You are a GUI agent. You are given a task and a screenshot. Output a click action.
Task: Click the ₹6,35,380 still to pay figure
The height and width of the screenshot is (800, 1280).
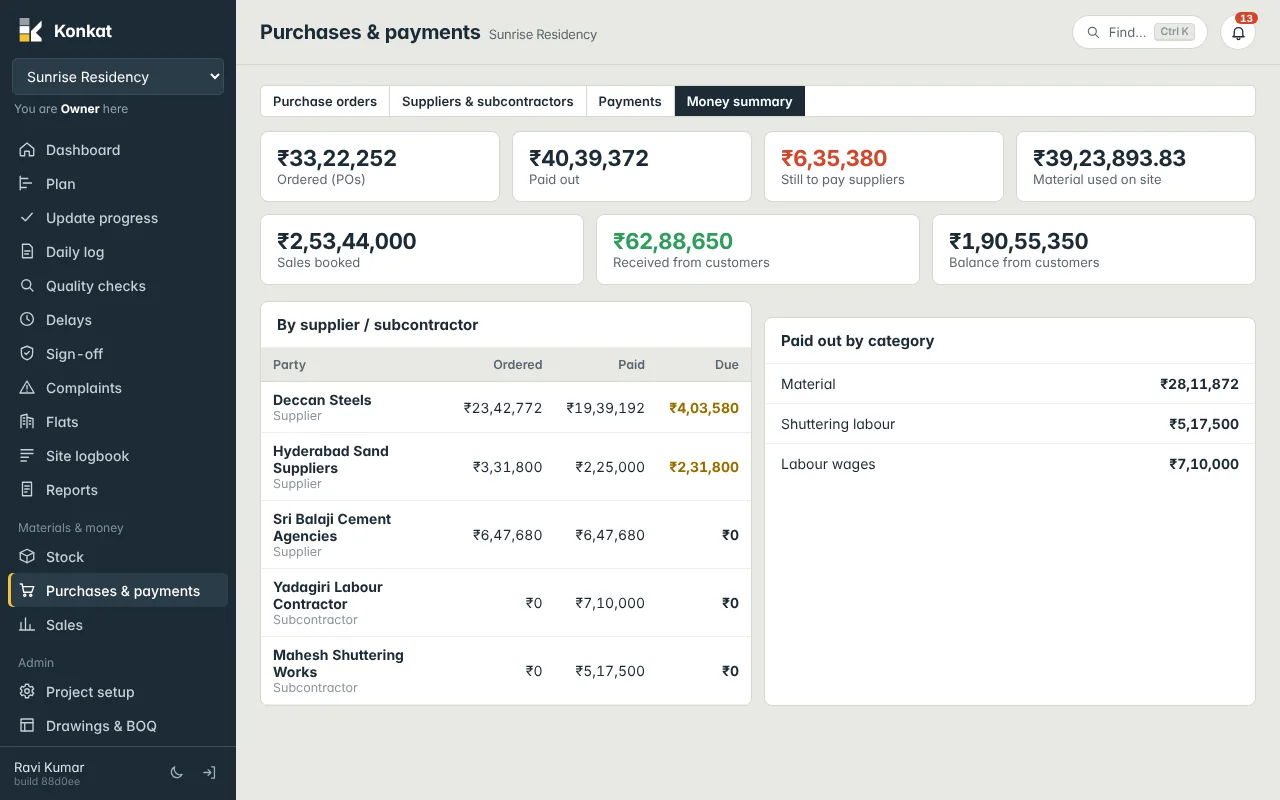pyautogui.click(x=834, y=158)
